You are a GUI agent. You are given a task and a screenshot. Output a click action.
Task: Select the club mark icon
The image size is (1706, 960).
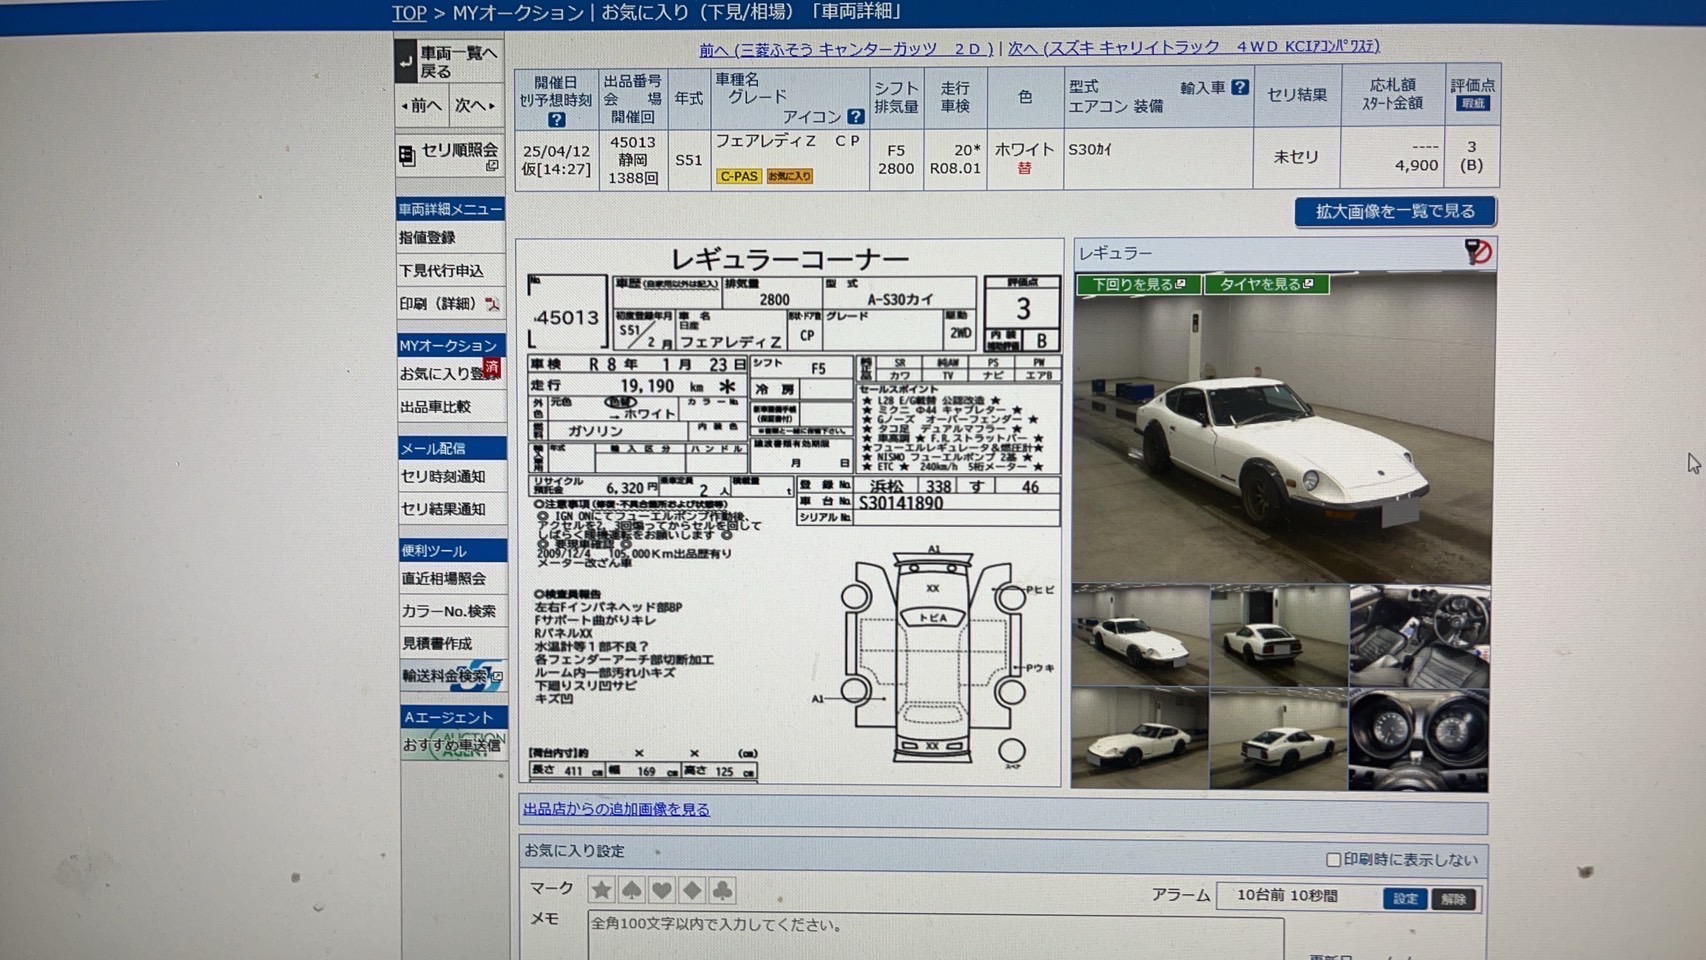click(x=722, y=890)
